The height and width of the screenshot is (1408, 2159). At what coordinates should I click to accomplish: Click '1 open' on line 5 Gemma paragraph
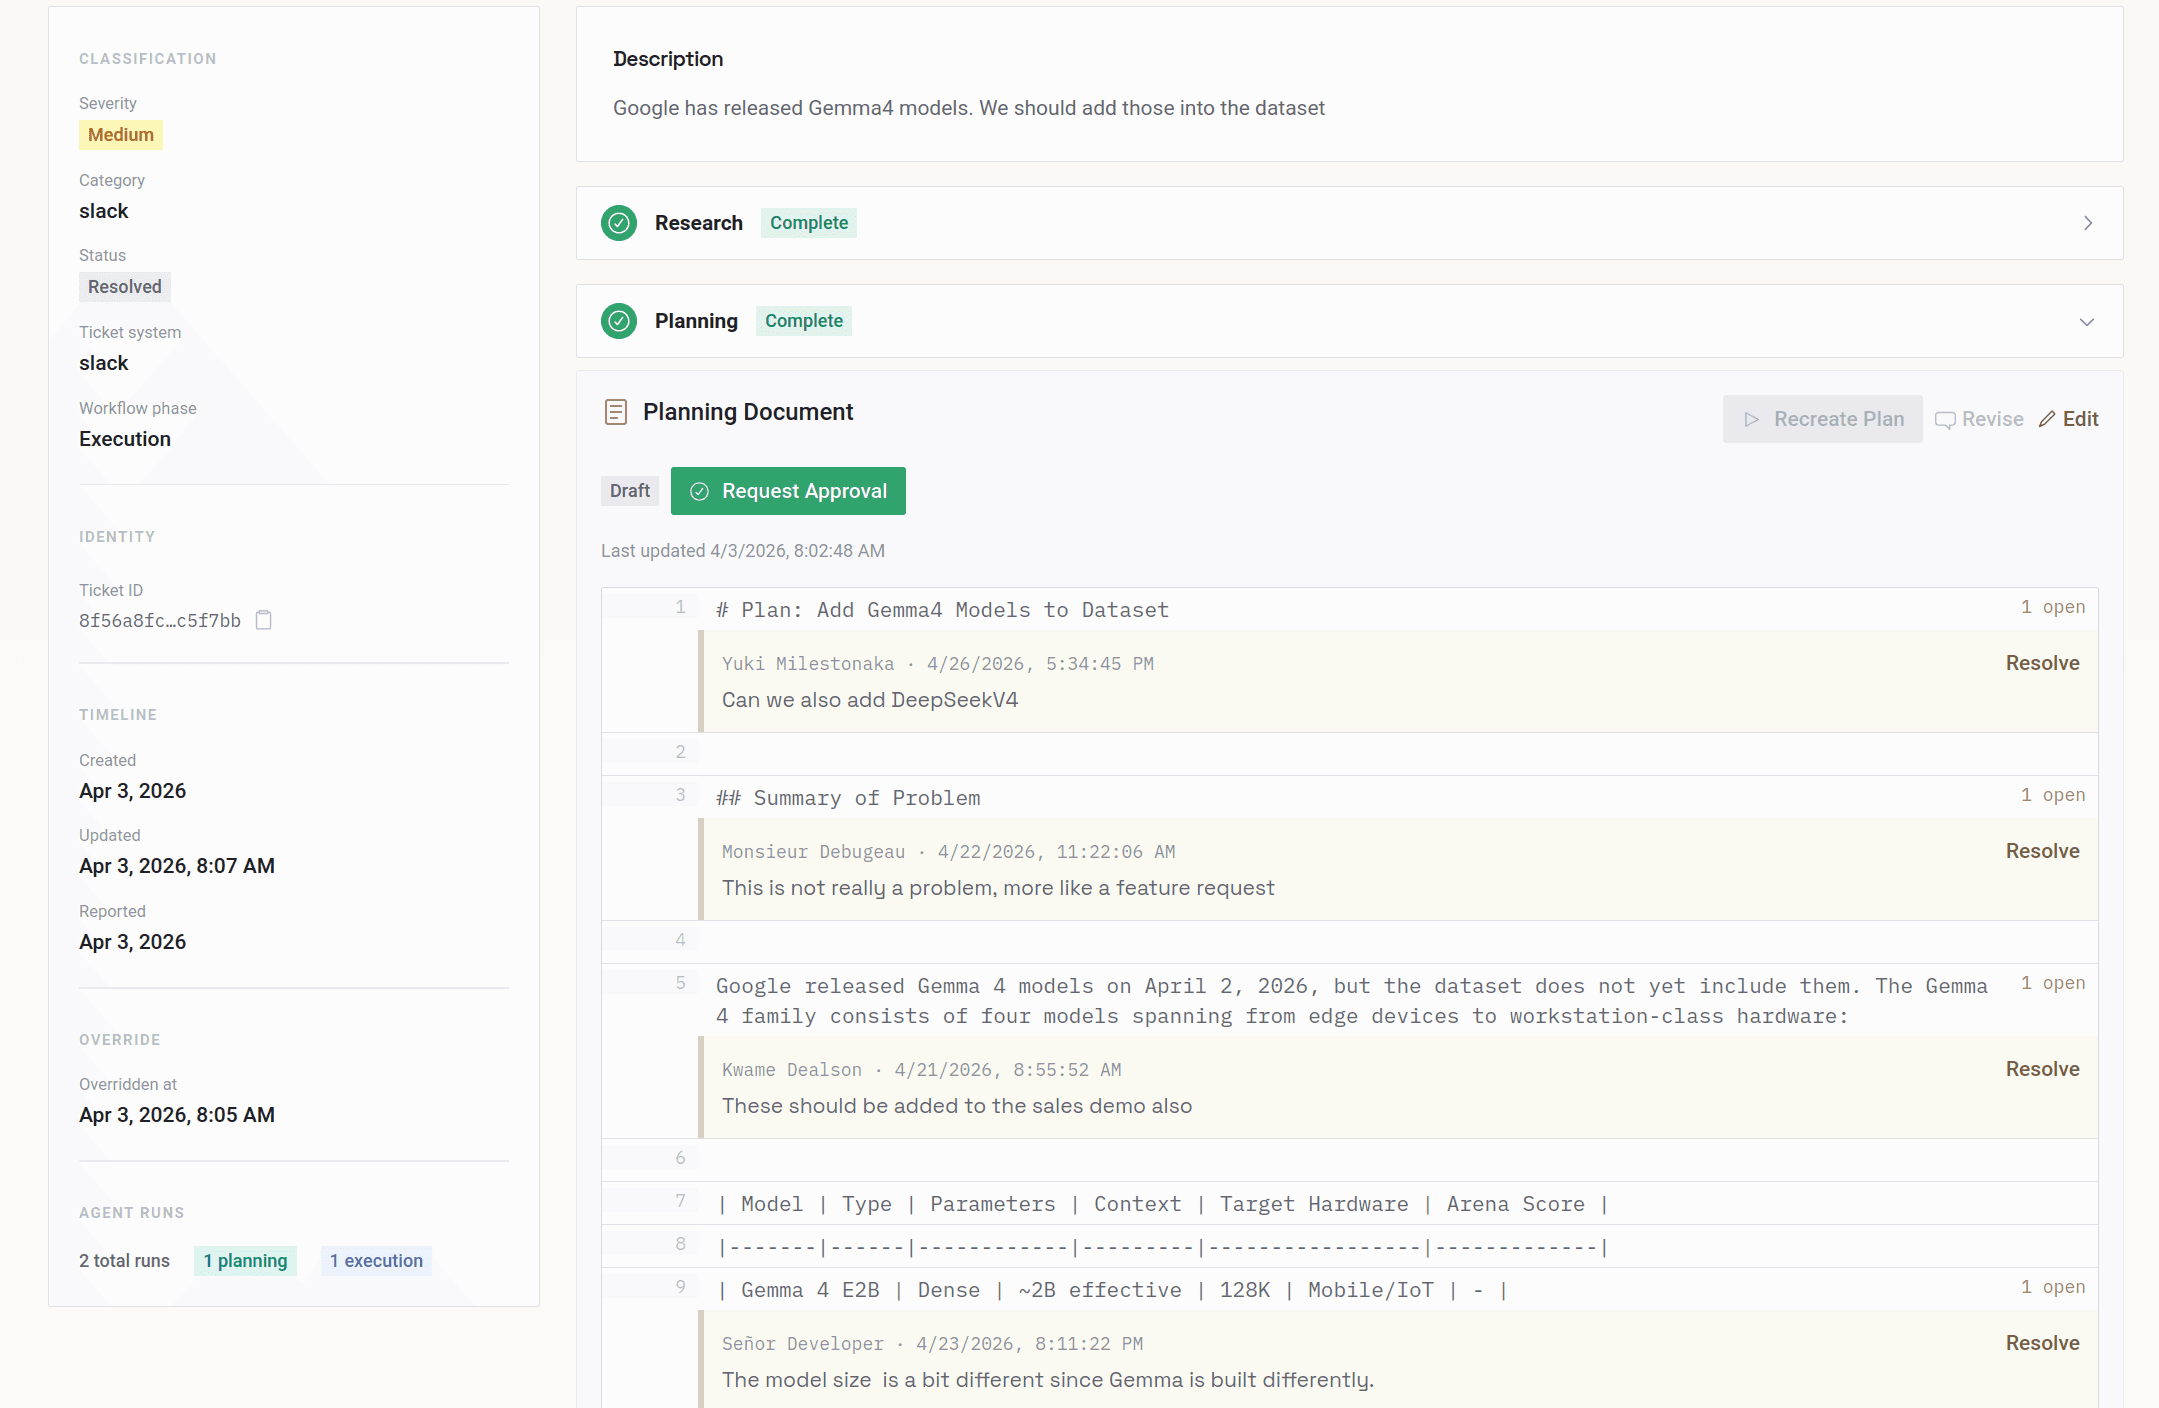pyautogui.click(x=2053, y=983)
